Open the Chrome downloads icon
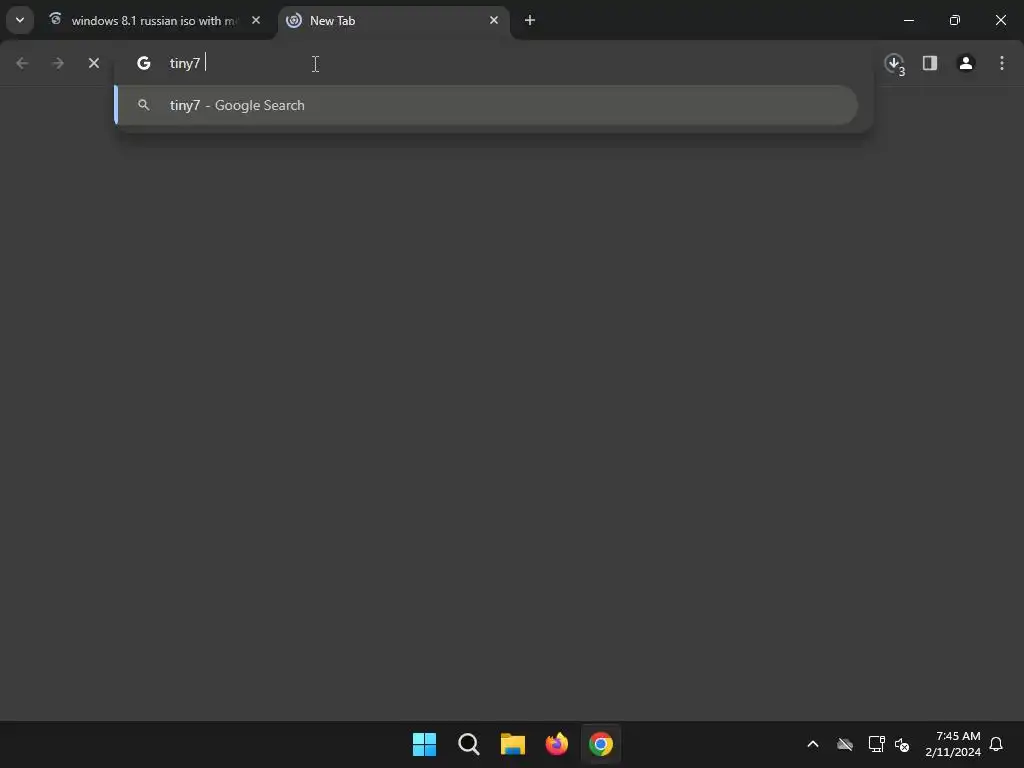This screenshot has height=768, width=1024. click(x=894, y=63)
